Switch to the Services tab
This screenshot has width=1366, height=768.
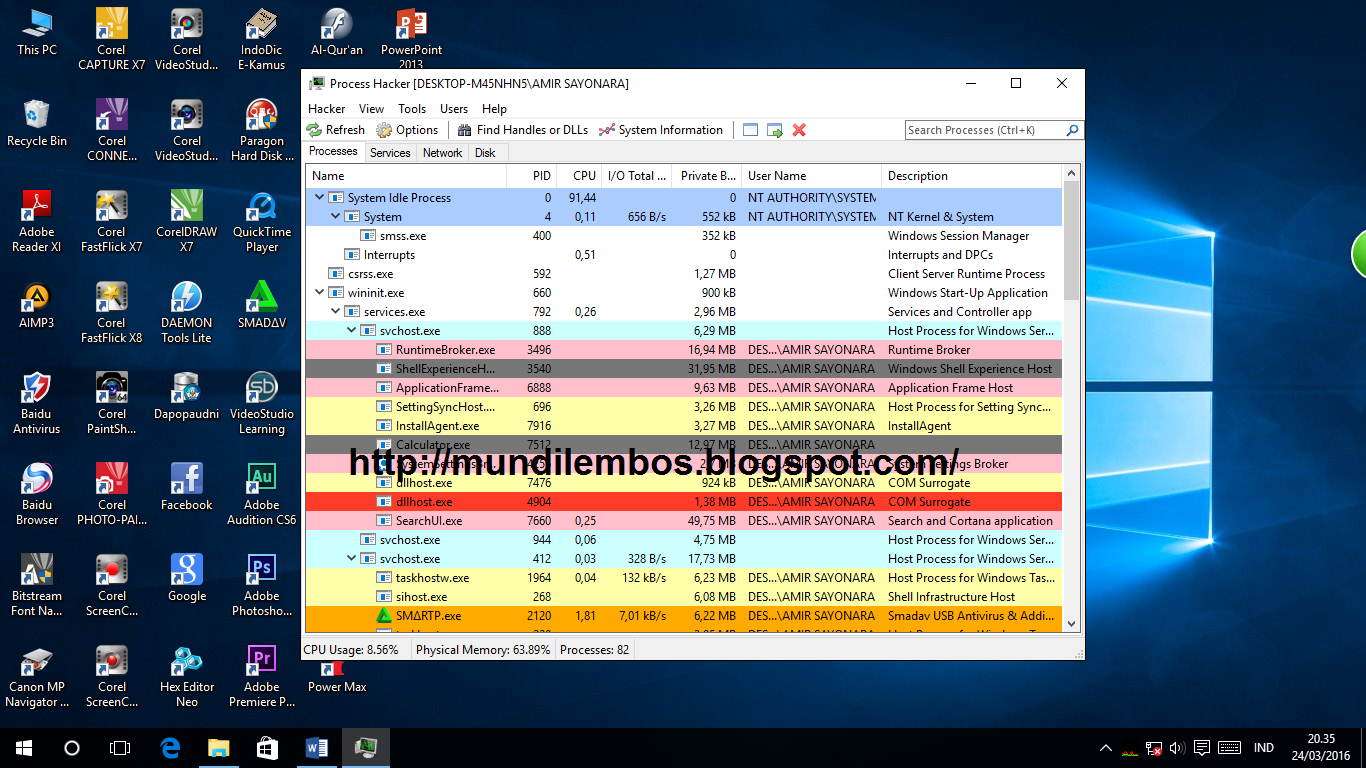(x=390, y=153)
